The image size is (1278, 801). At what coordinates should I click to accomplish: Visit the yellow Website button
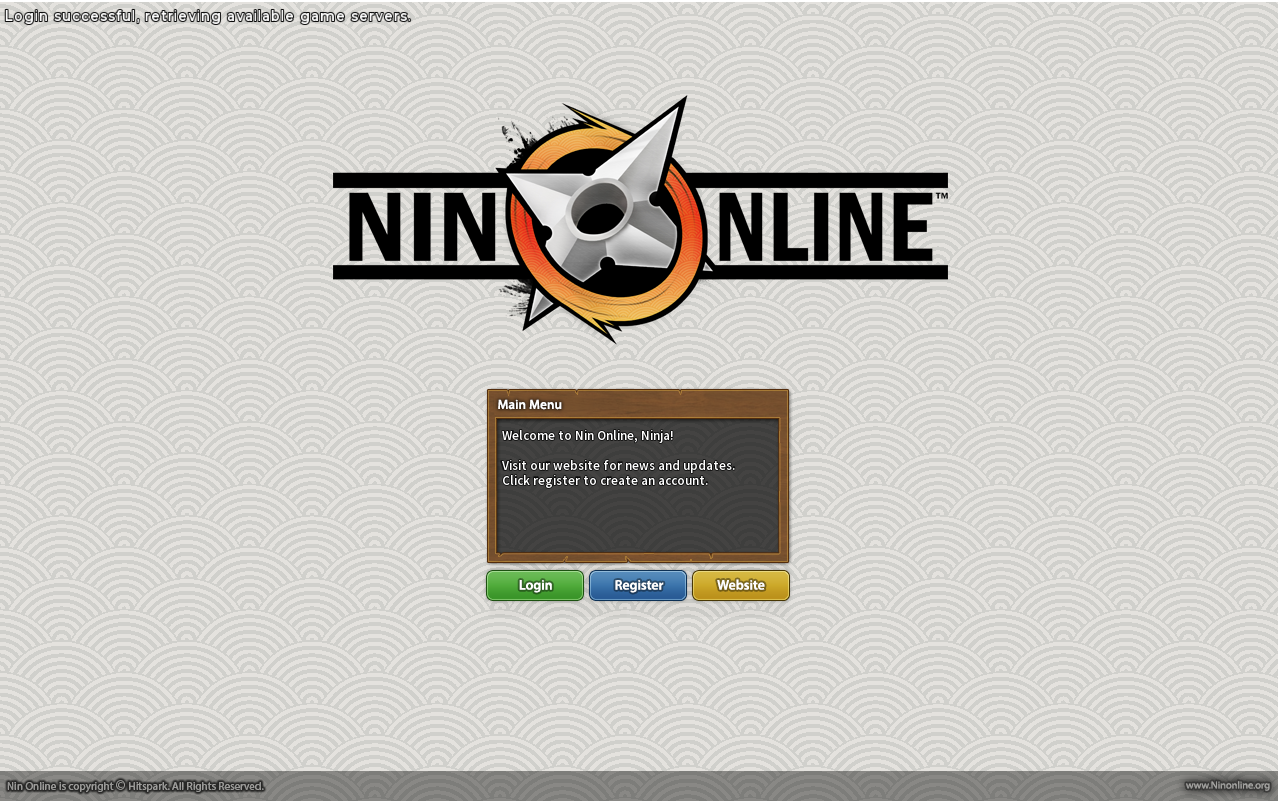[741, 585]
